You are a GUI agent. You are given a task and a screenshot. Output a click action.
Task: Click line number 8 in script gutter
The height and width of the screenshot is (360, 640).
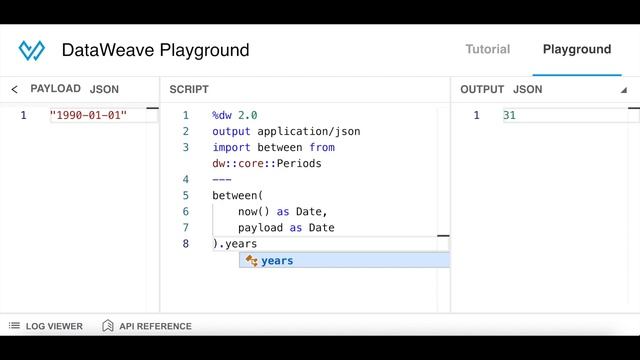pos(186,244)
